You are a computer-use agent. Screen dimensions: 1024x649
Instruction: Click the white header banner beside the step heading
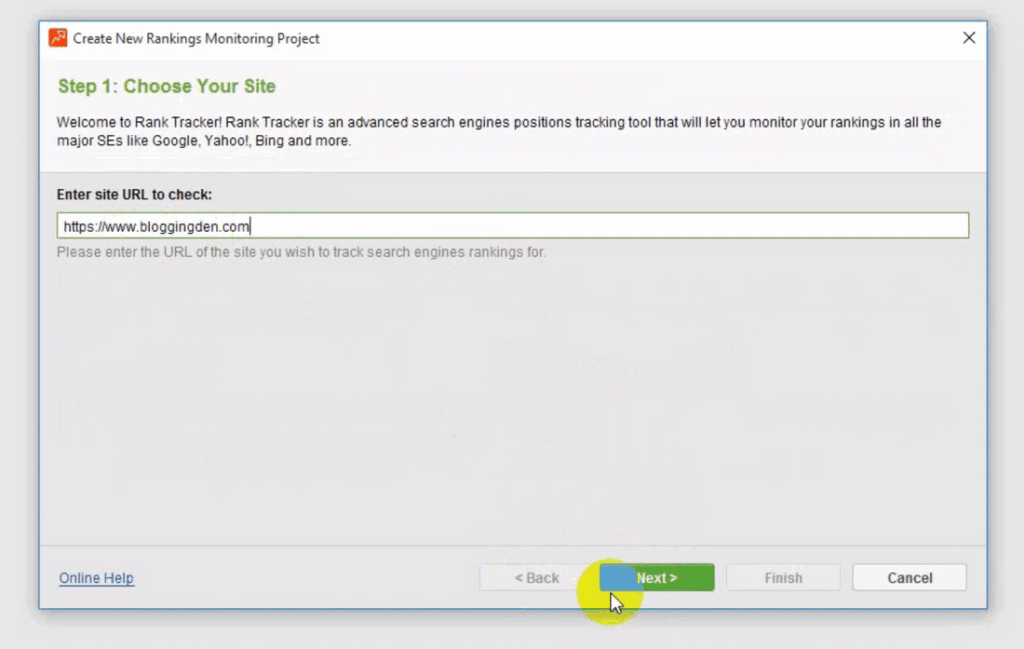650,87
